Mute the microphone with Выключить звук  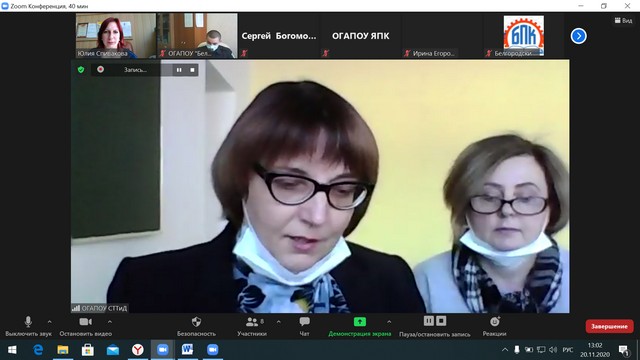pyautogui.click(x=28, y=327)
